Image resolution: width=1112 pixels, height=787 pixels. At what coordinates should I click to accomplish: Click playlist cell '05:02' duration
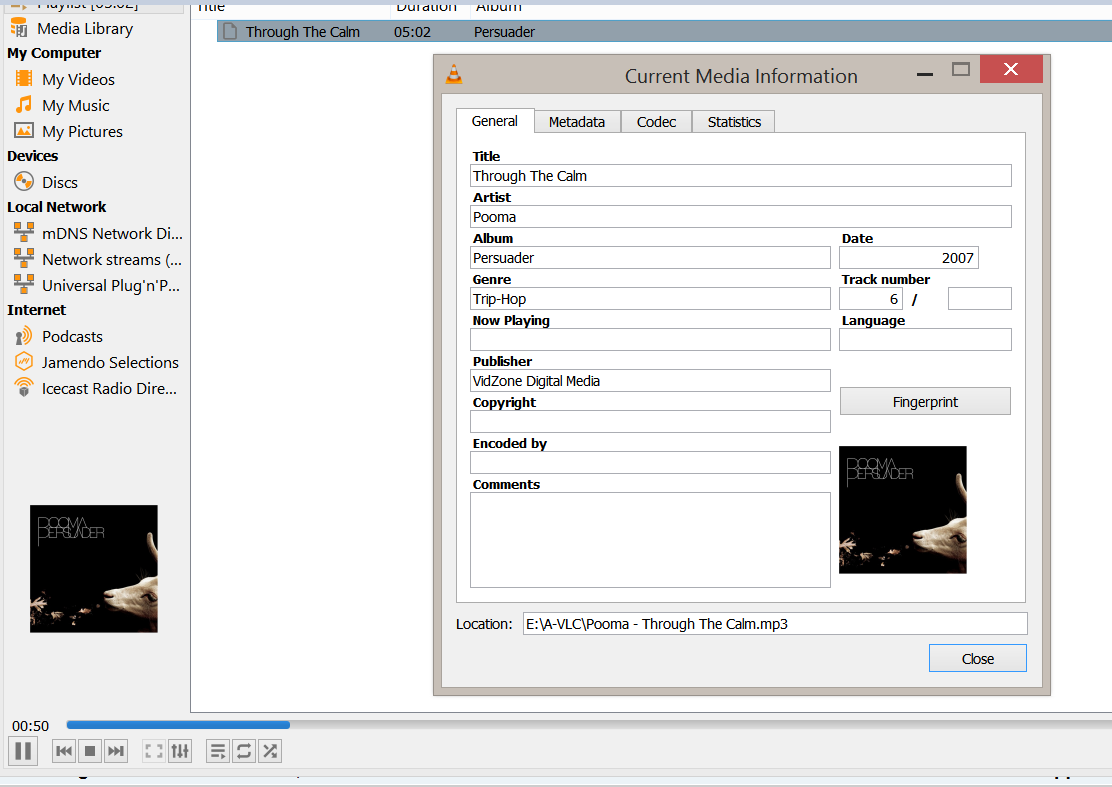412,32
